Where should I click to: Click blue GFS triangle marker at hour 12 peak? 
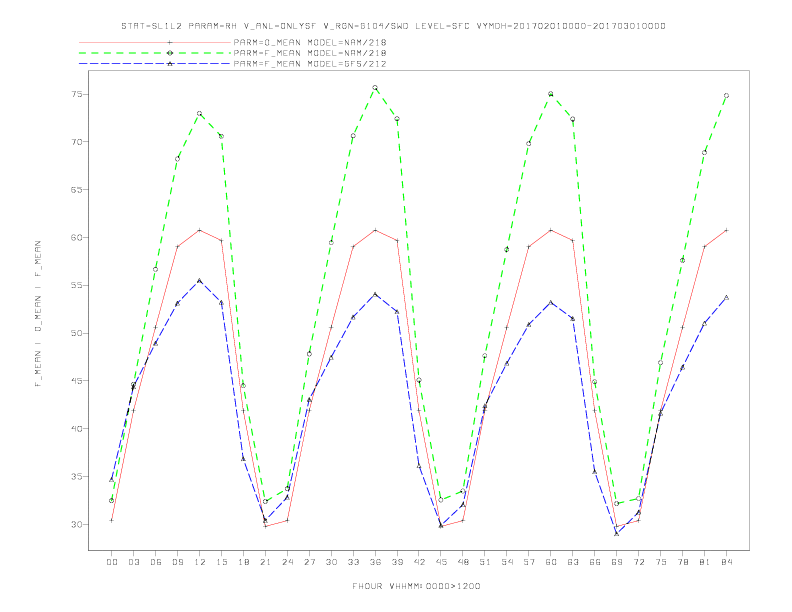click(x=200, y=280)
